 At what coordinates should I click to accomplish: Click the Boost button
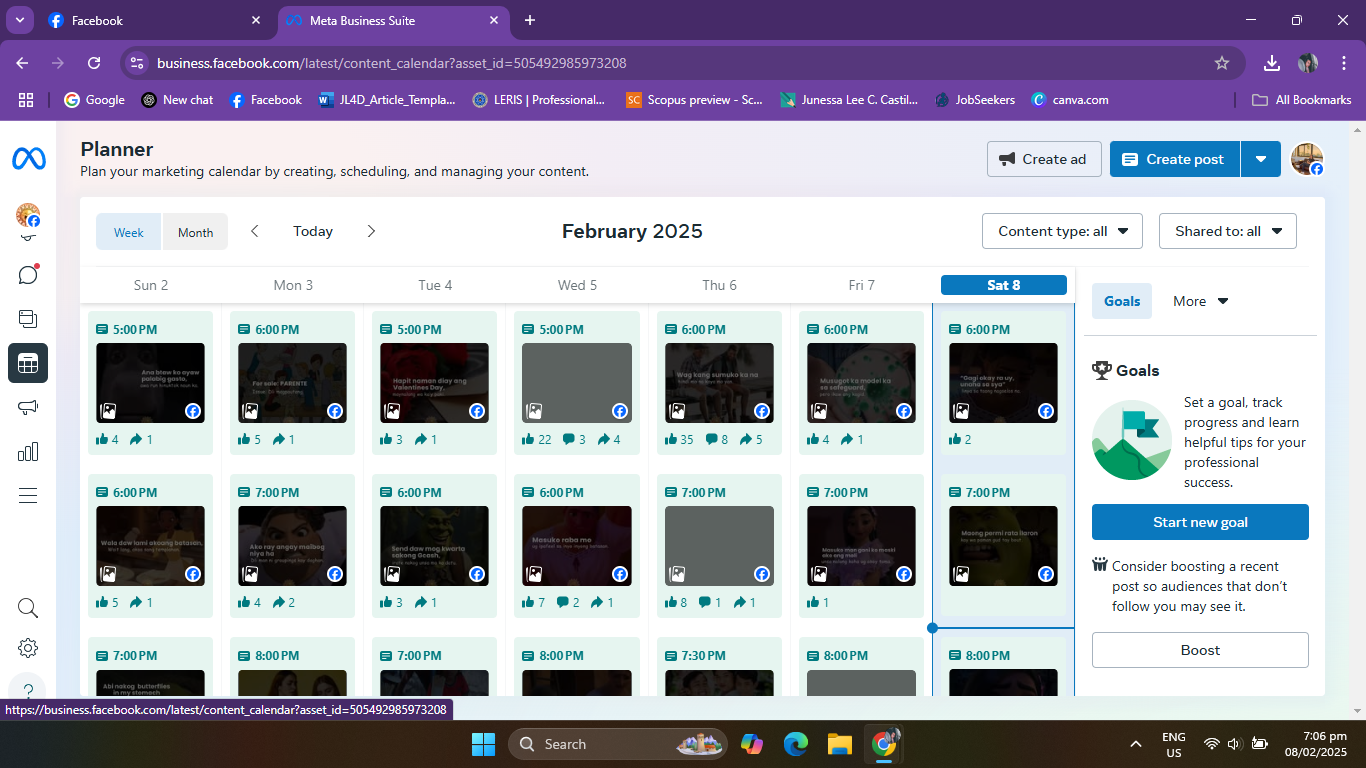tap(1200, 650)
